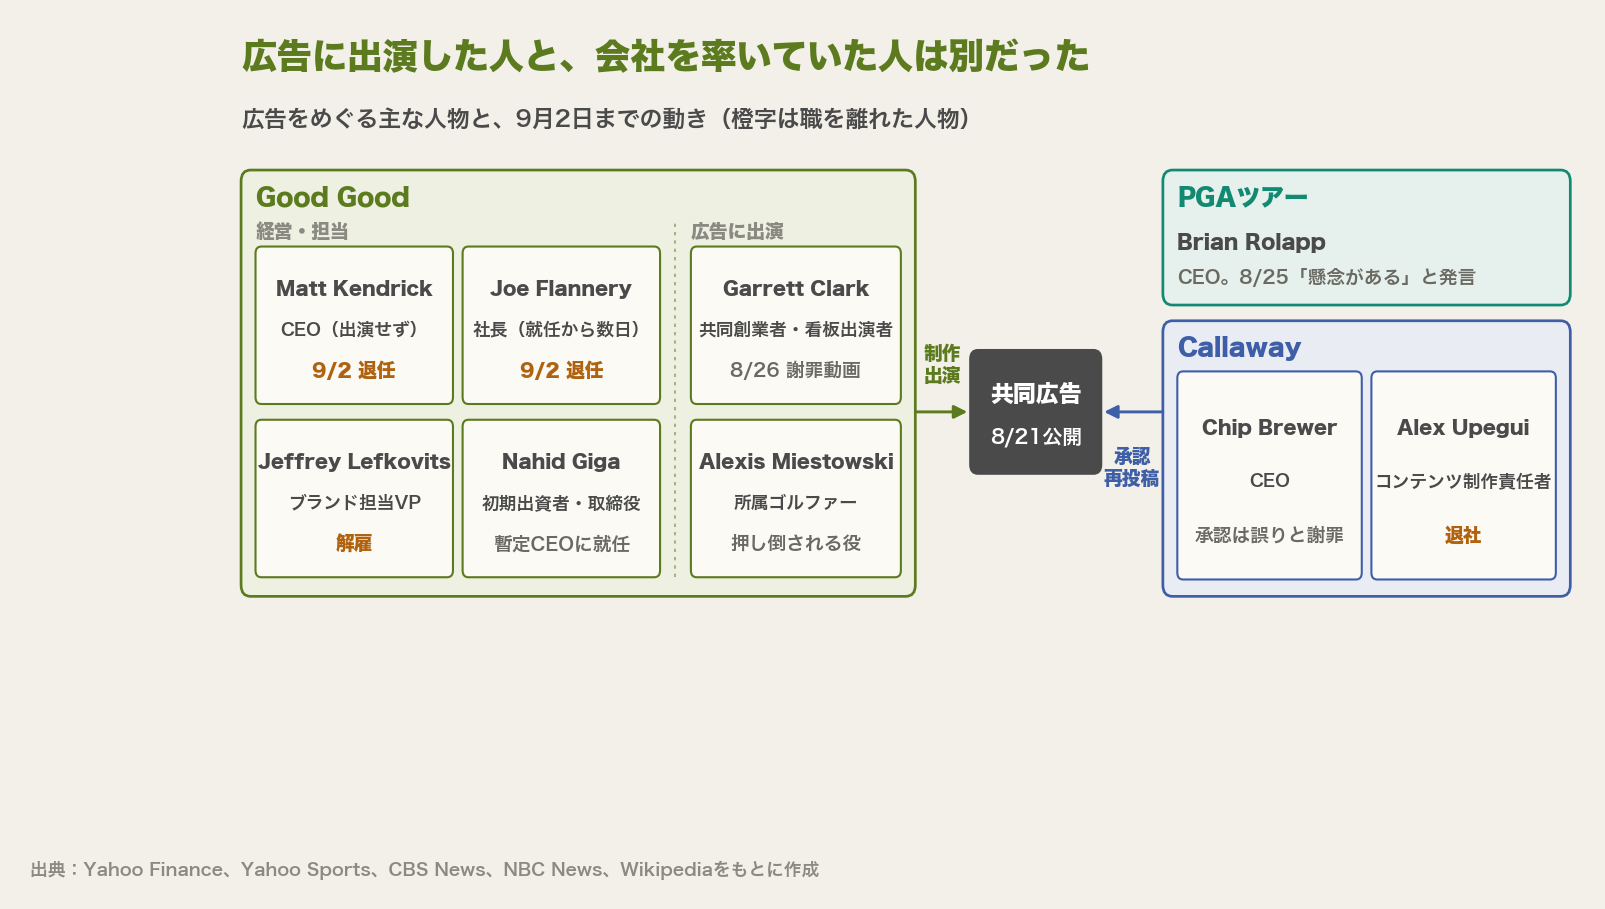Click the 制作出演 arrow label
The height and width of the screenshot is (909, 1605).
tap(942, 364)
